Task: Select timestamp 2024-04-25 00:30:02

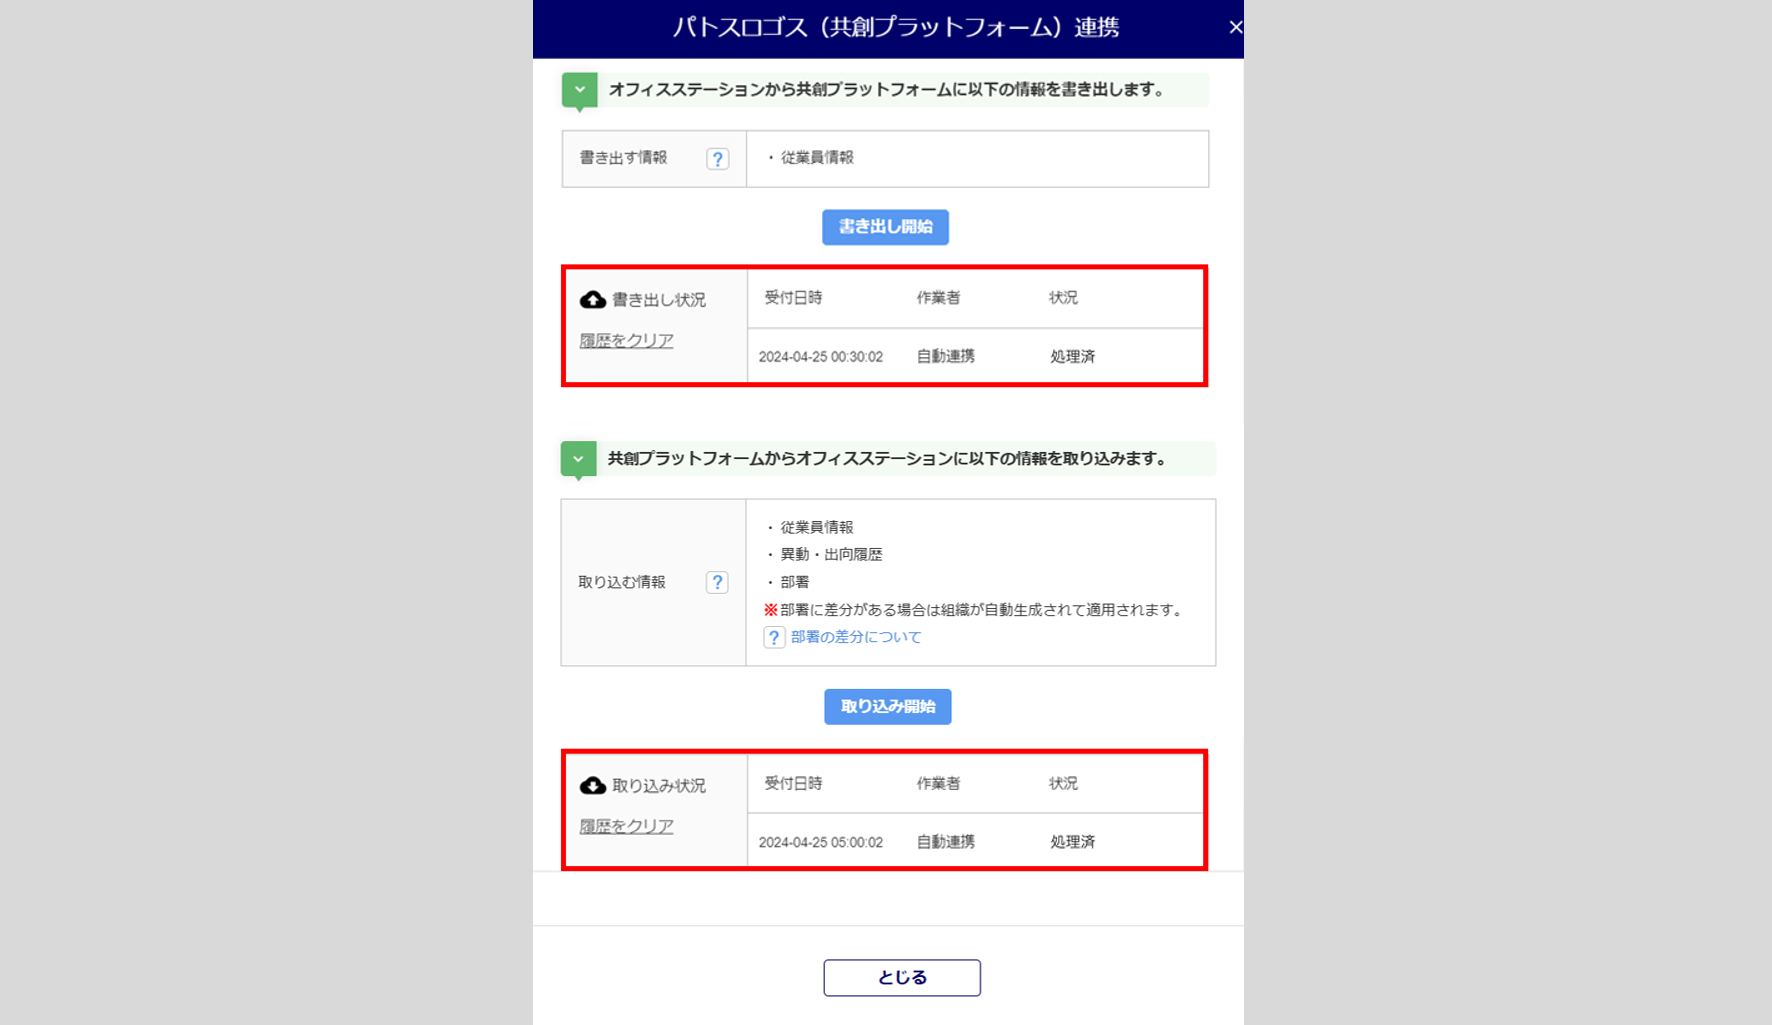Action: [821, 357]
